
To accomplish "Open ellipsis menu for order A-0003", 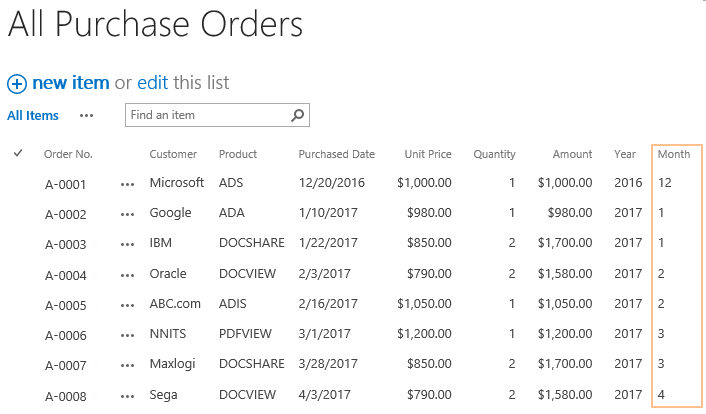I will 127,245.
